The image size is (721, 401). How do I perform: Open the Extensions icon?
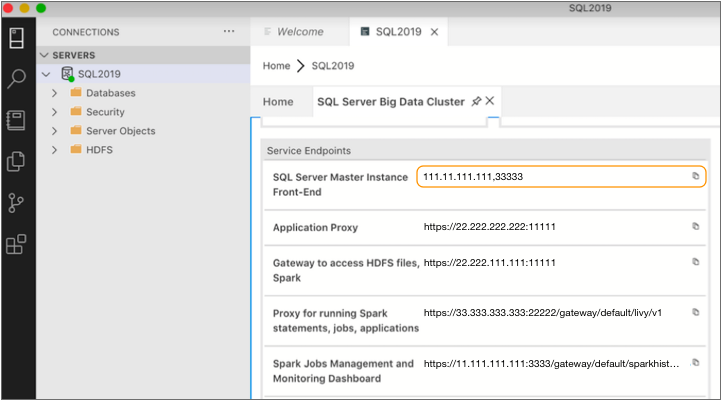[16, 244]
